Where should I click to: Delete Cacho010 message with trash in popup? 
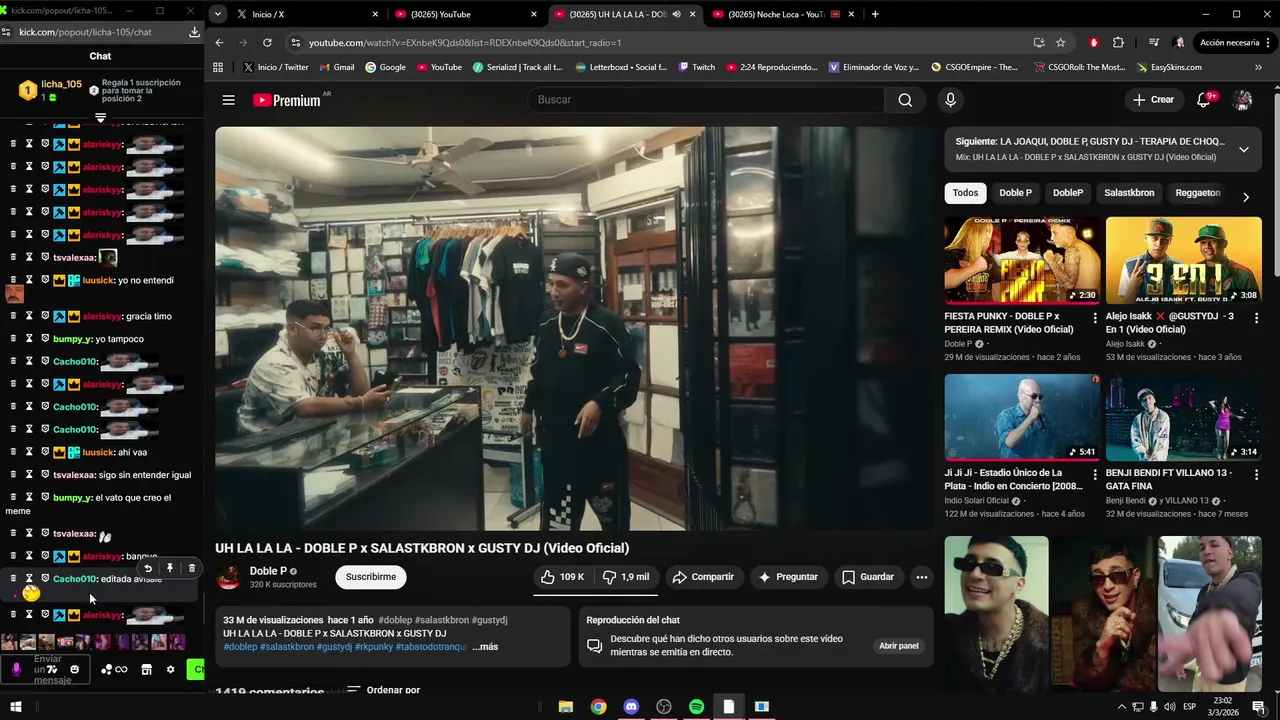[x=192, y=568]
